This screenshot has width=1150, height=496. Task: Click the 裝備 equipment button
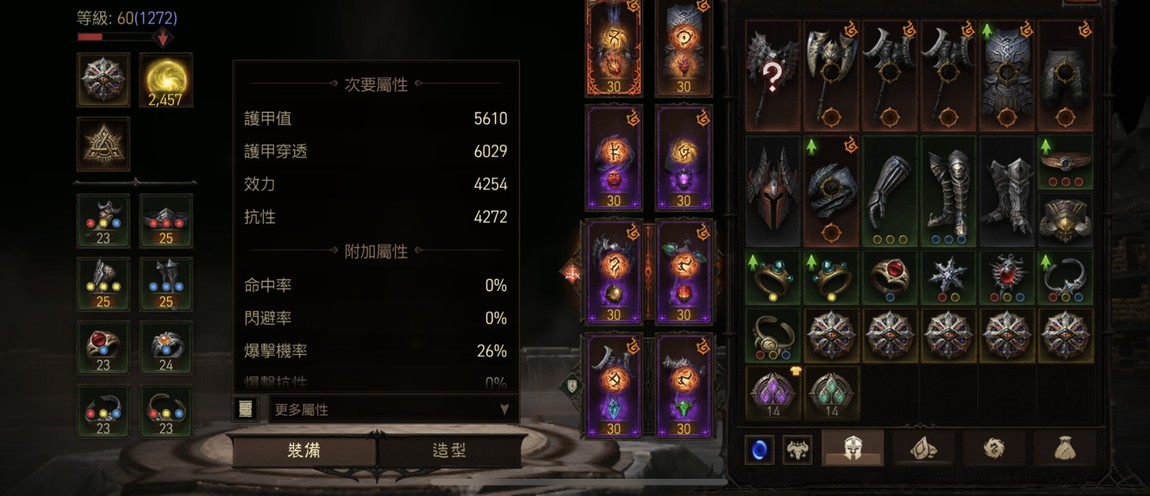[304, 451]
